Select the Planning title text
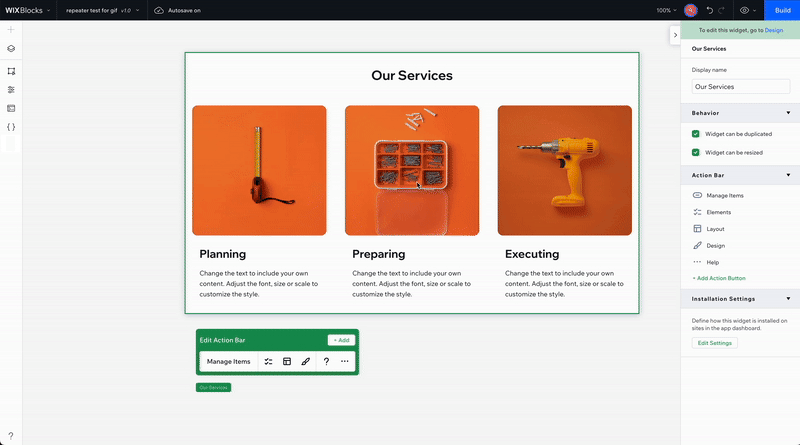This screenshot has height=445, width=800. (x=222, y=254)
